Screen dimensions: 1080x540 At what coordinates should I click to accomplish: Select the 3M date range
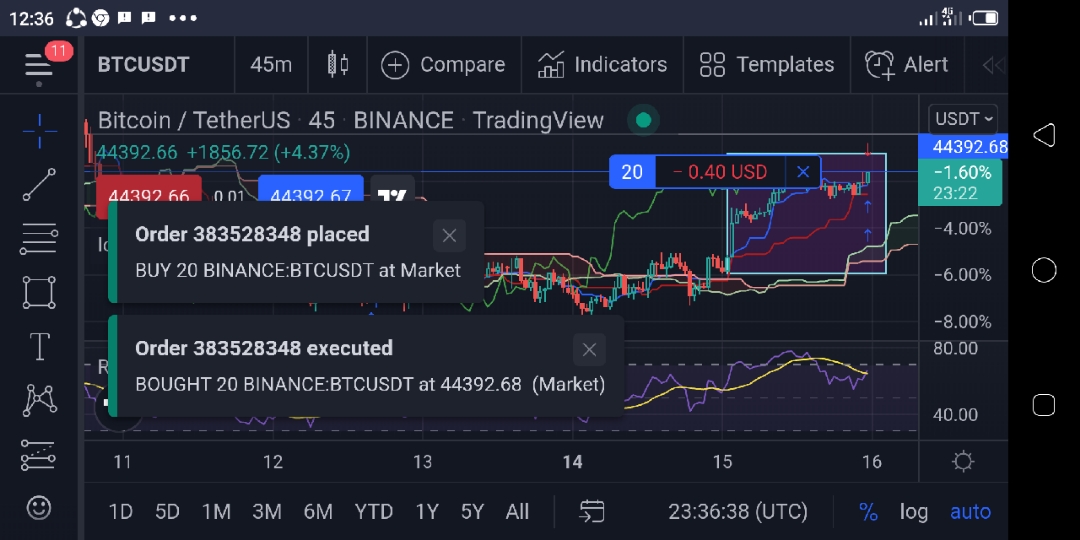pyautogui.click(x=267, y=512)
